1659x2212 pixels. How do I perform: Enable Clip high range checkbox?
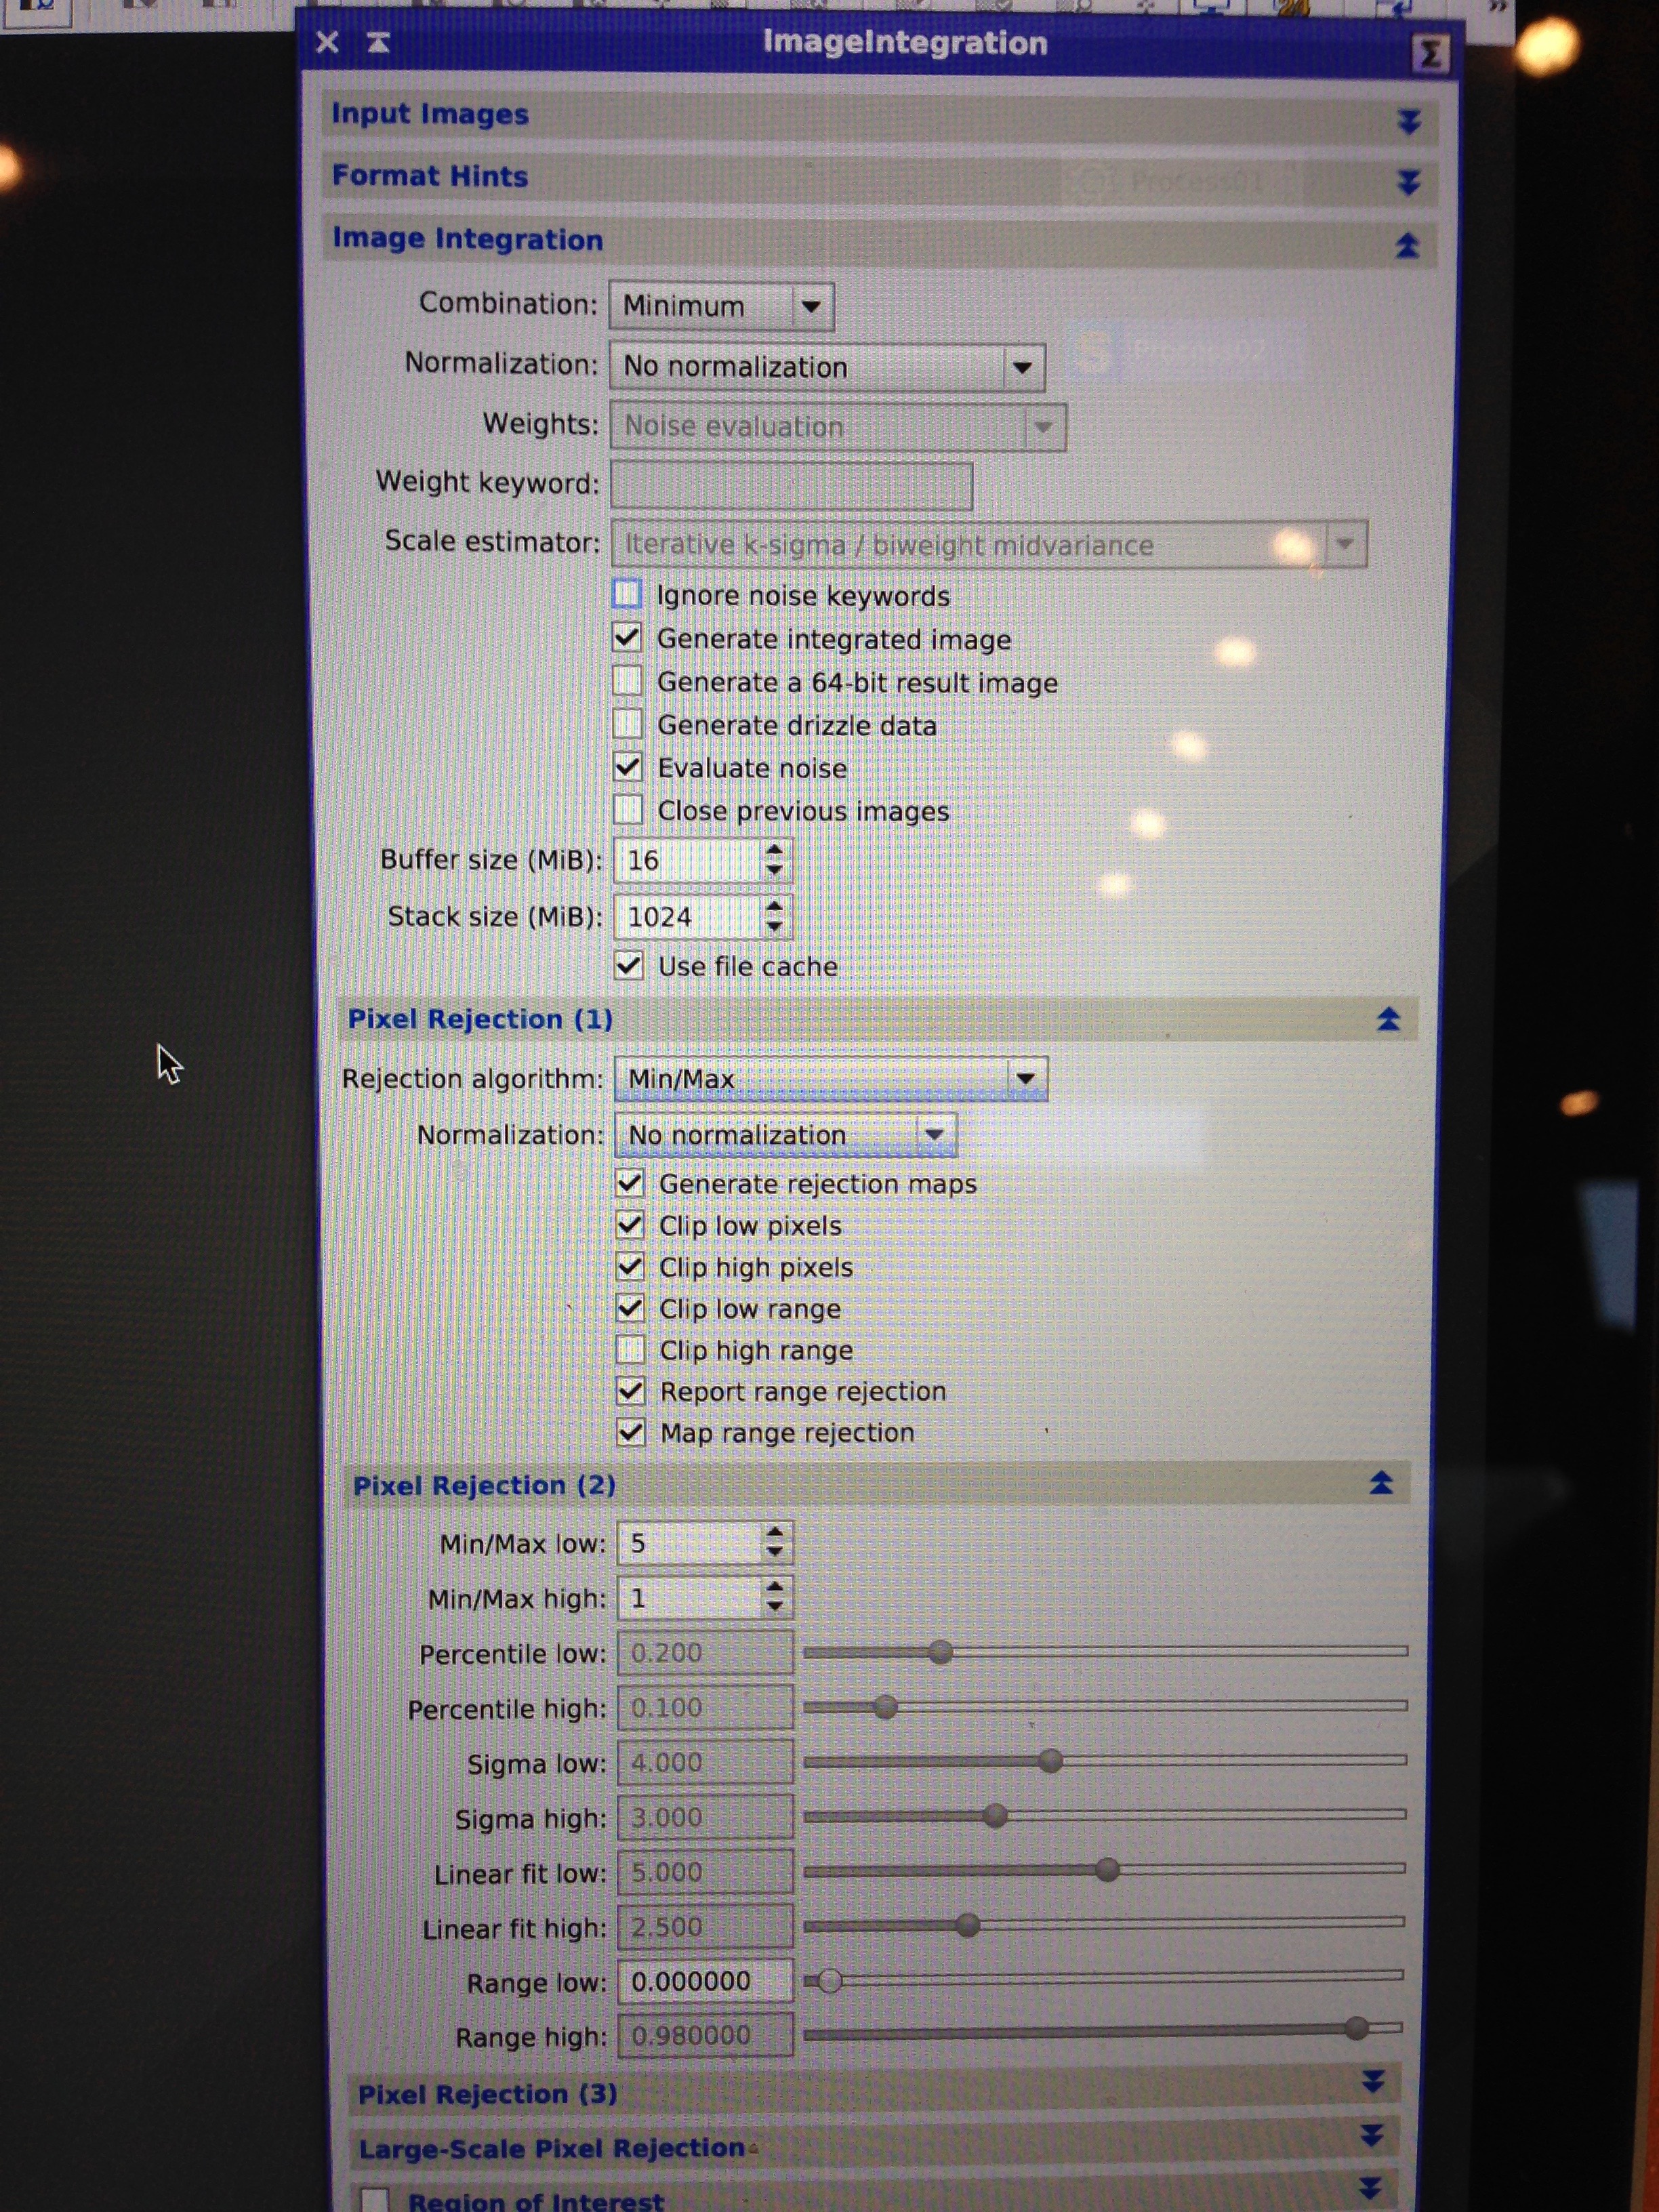click(630, 1350)
